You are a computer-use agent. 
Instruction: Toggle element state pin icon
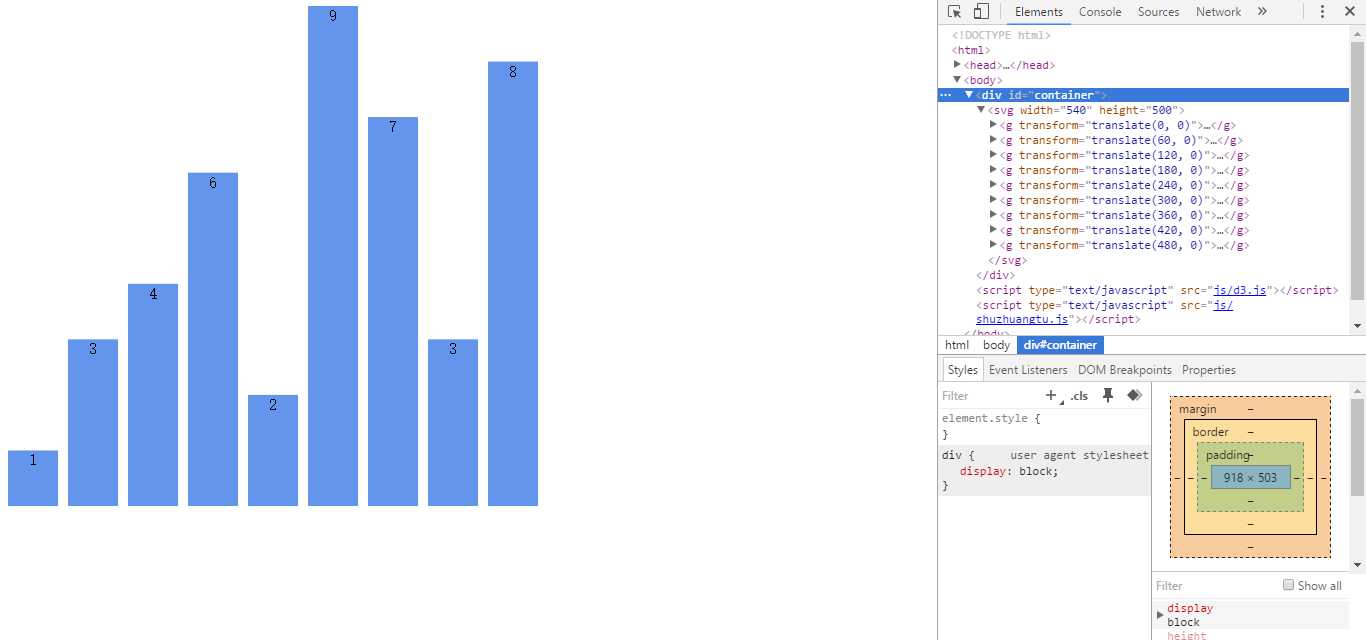click(1107, 396)
